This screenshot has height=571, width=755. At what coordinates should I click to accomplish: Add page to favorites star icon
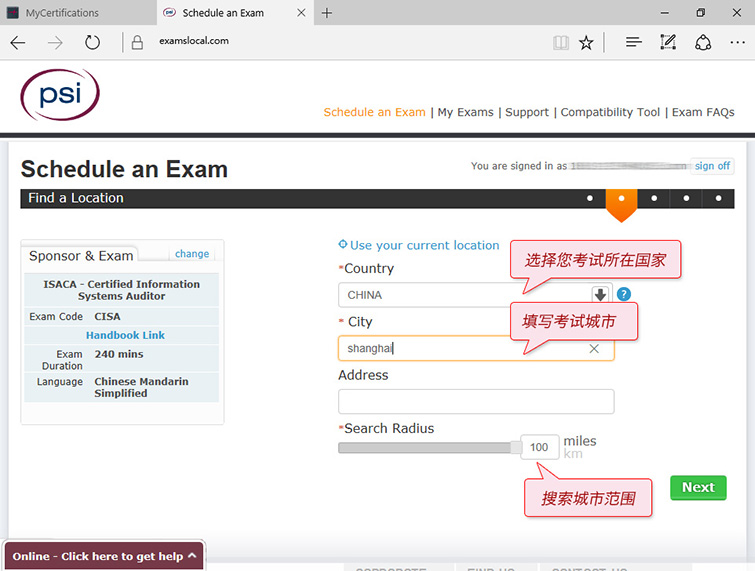[x=586, y=43]
